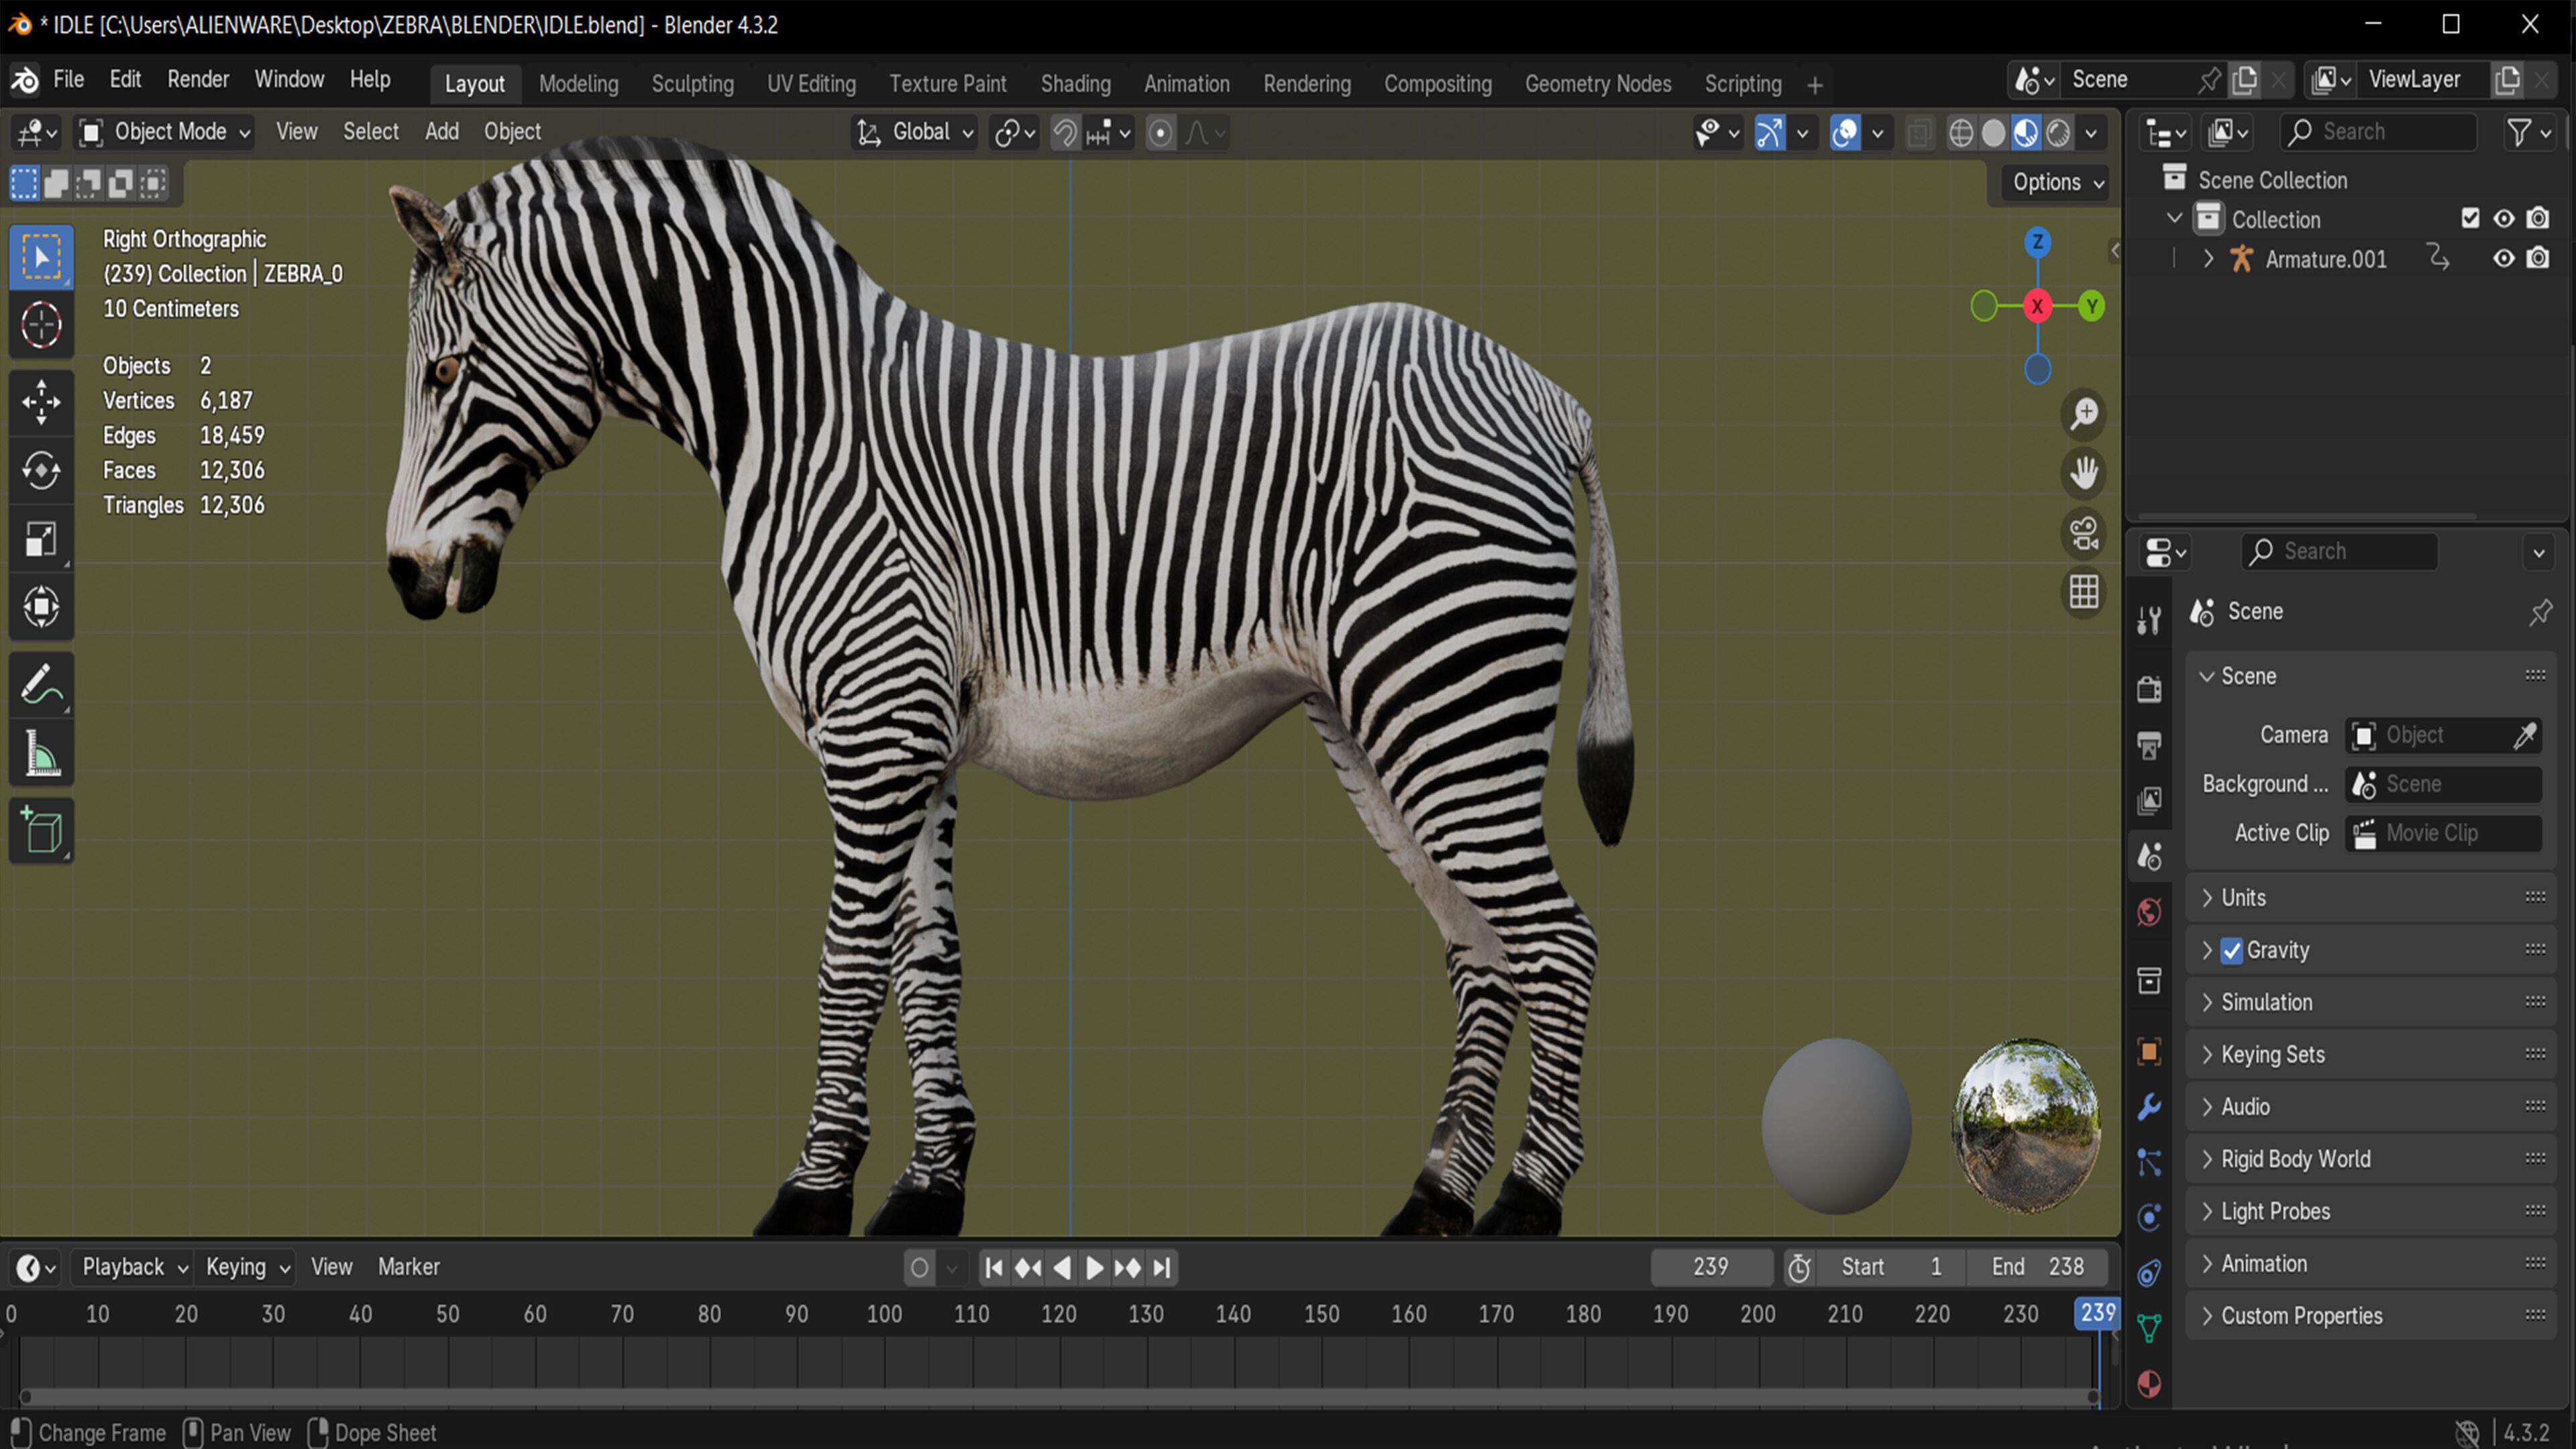Toggle the Gravity checkbox
The image size is (2576, 1449).
[2232, 951]
